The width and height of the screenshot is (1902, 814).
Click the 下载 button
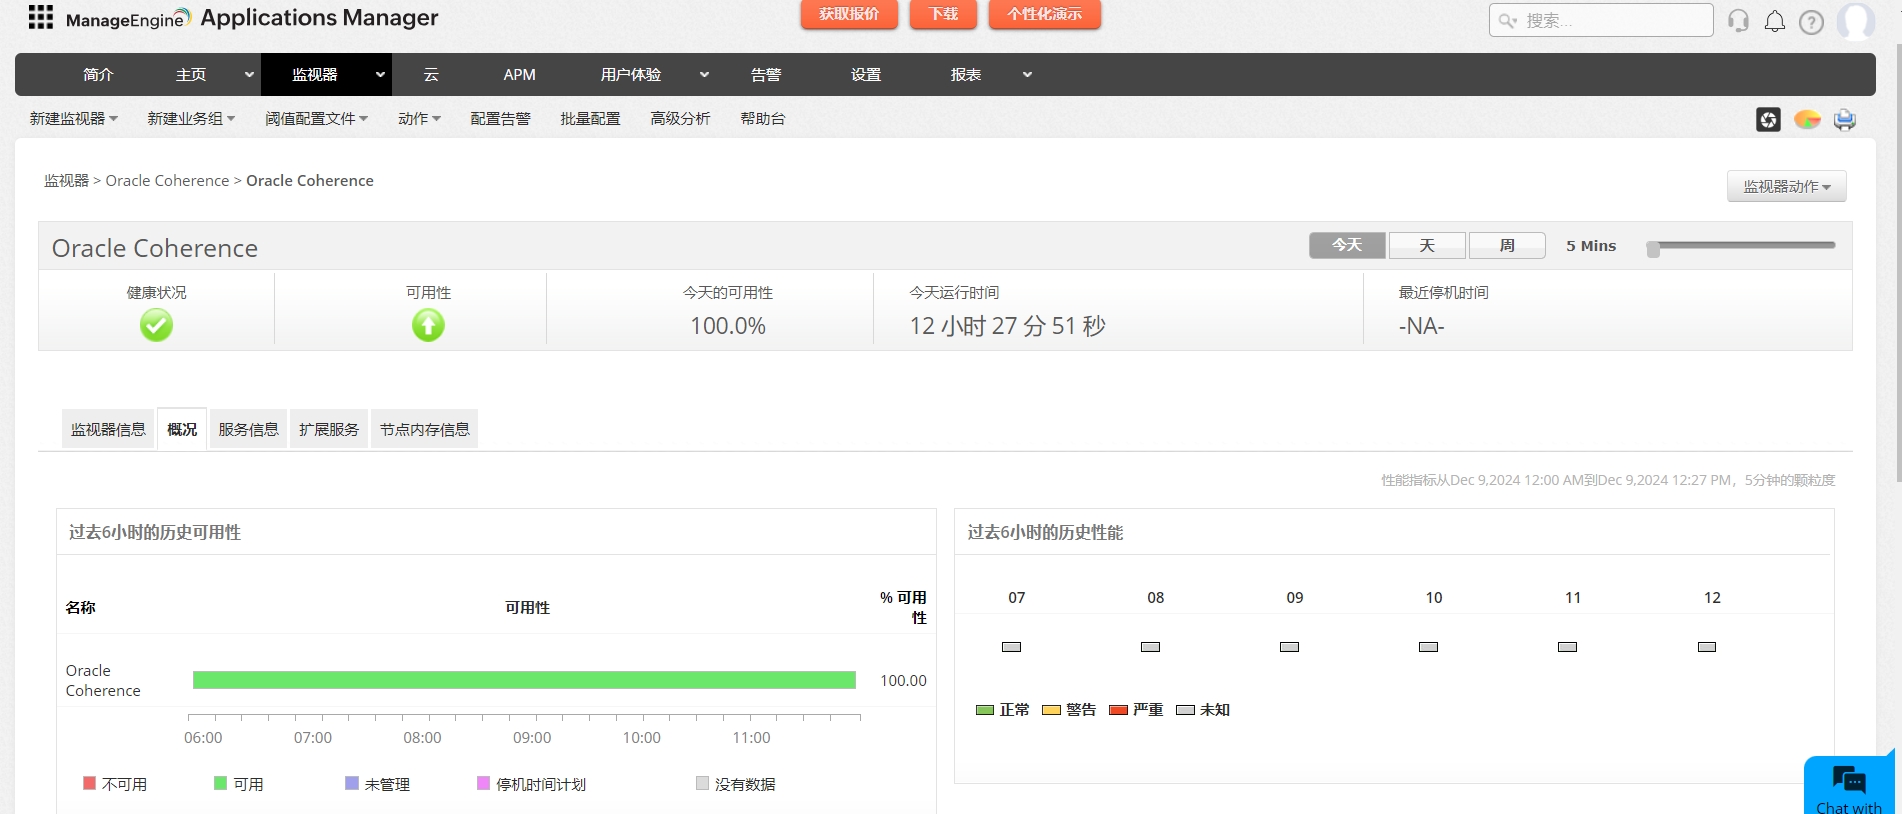944,14
